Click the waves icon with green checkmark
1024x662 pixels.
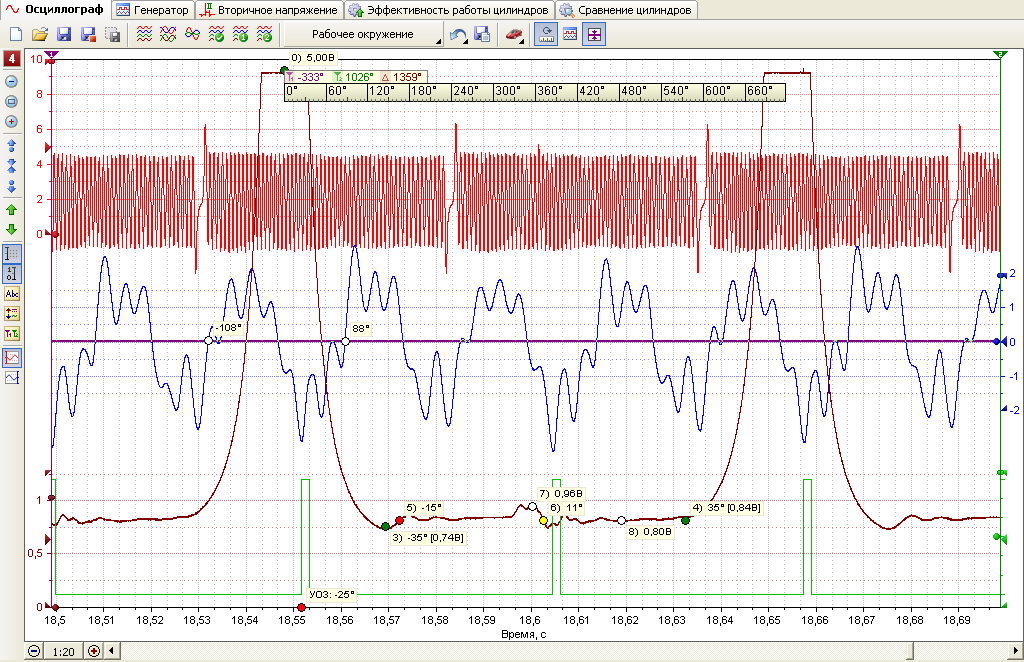point(216,35)
